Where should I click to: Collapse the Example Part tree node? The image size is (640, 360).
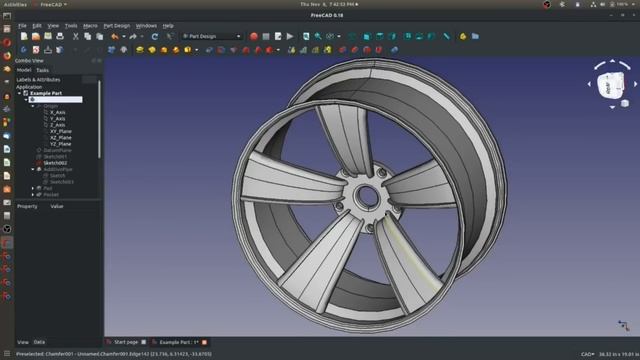19,93
